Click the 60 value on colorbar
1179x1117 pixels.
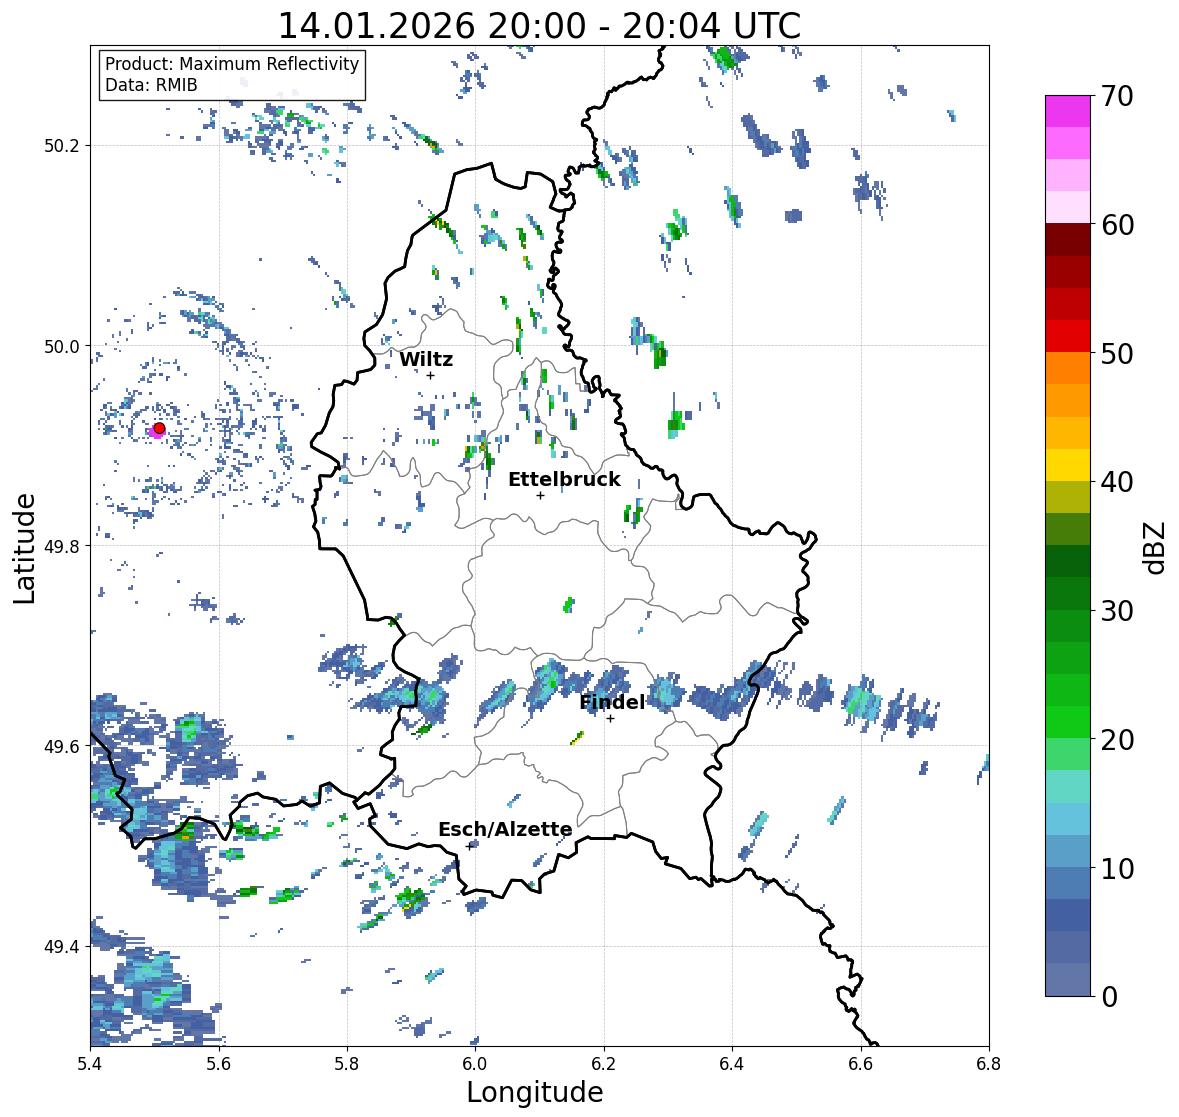tap(1117, 225)
